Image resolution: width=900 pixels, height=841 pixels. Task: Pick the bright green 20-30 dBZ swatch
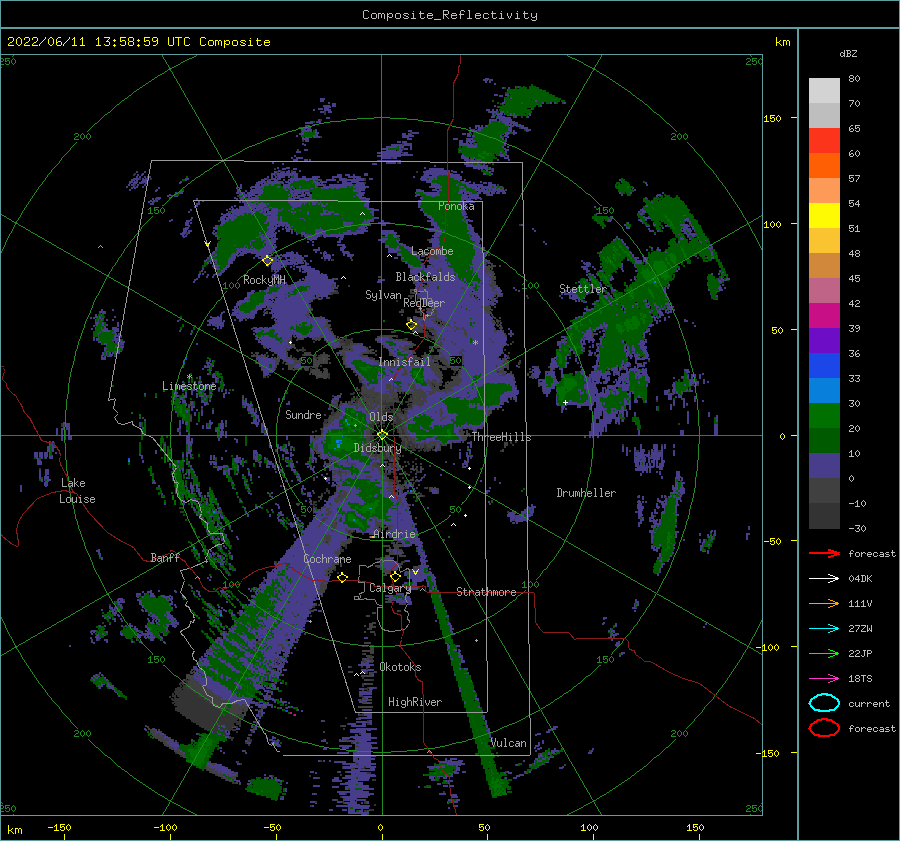pos(824,416)
